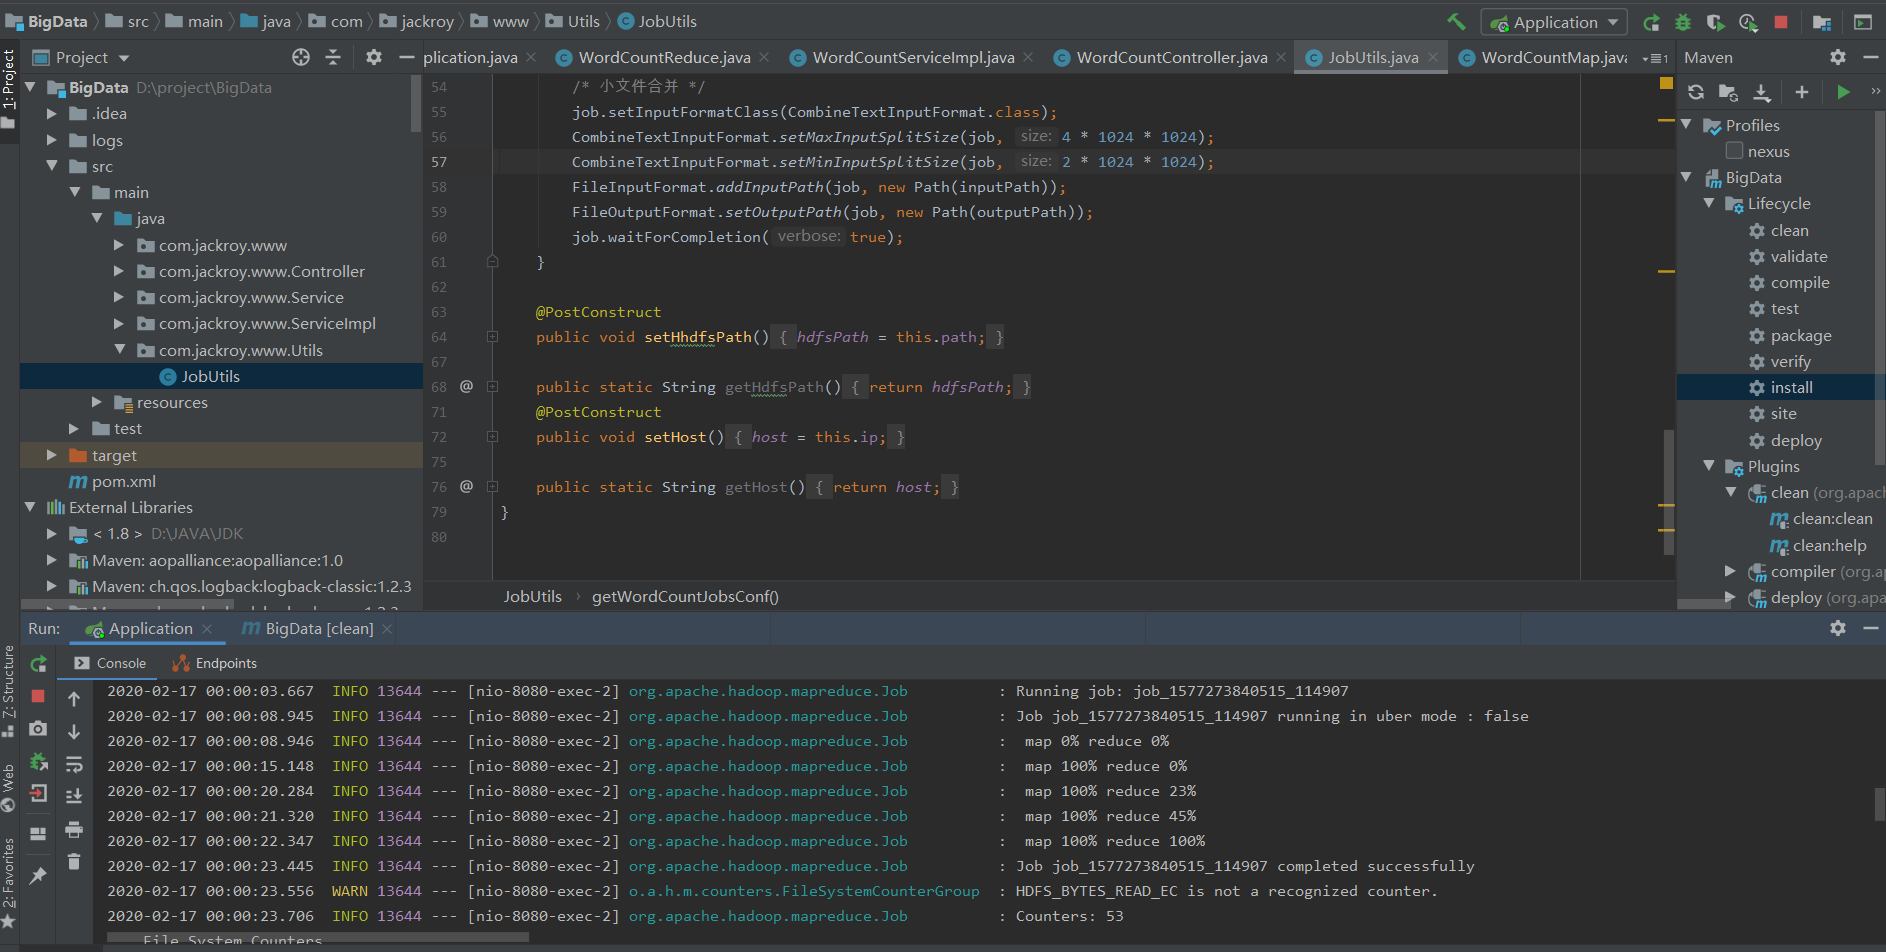This screenshot has height=952, width=1886.
Task: Clear console with trash icon
Action: [74, 861]
